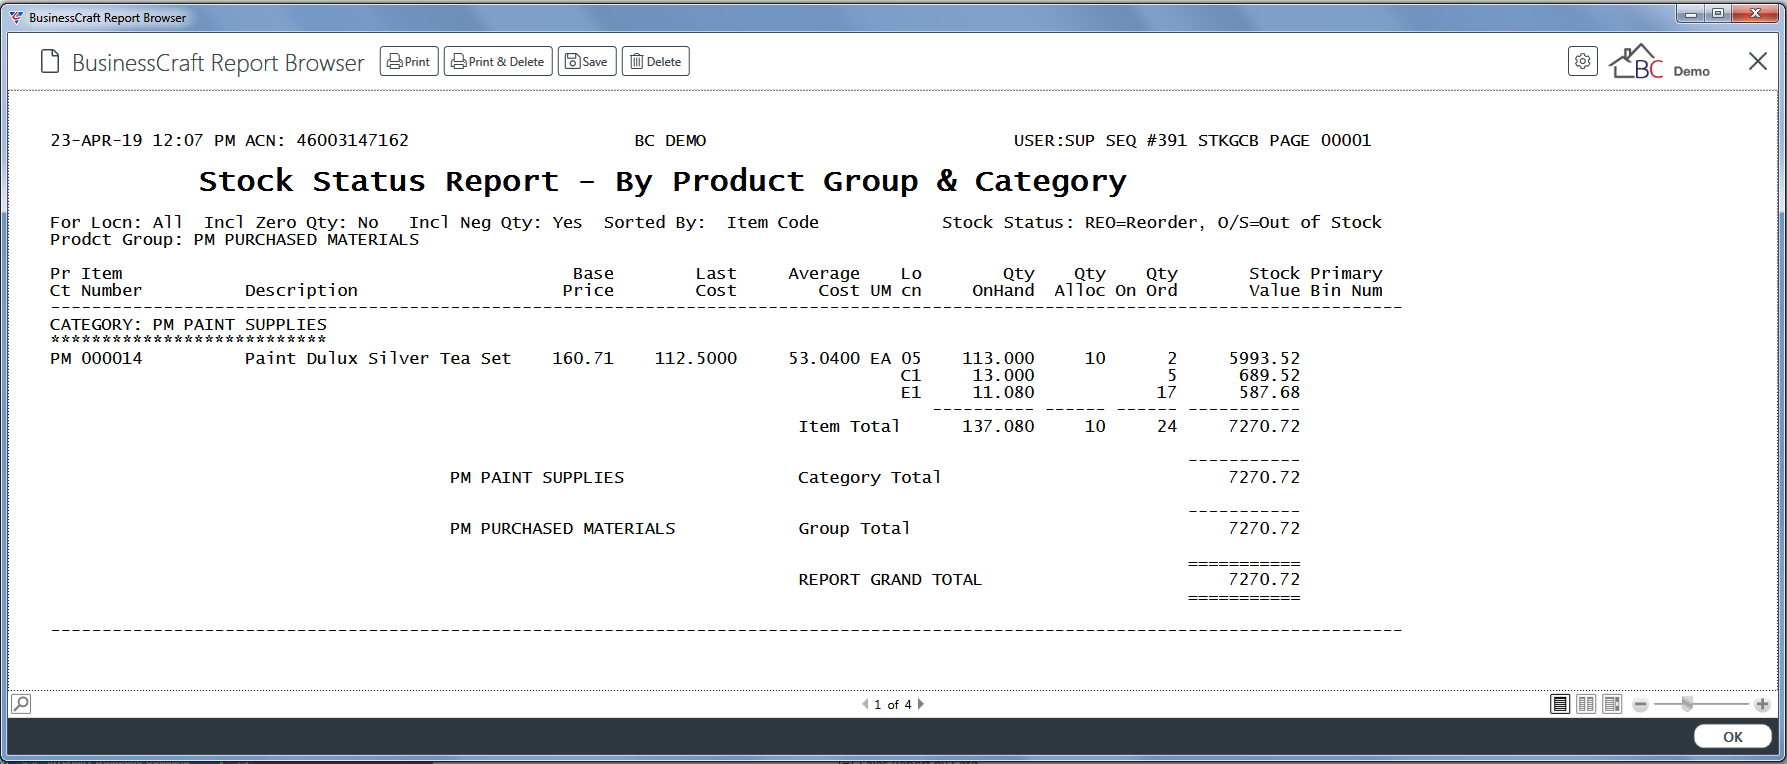Click qty on hand '13.000'
Image resolution: width=1787 pixels, height=764 pixels.
[x=1004, y=375]
